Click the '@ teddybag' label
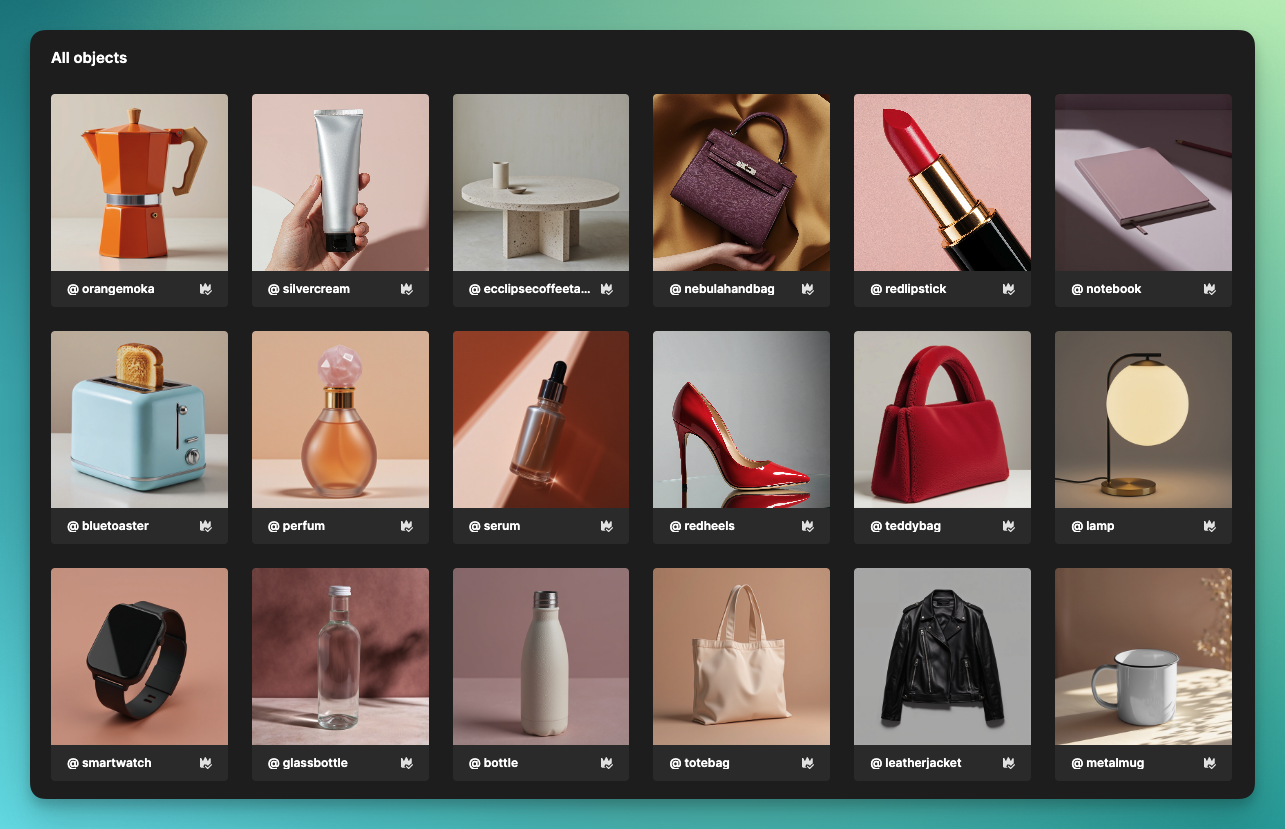 click(905, 526)
